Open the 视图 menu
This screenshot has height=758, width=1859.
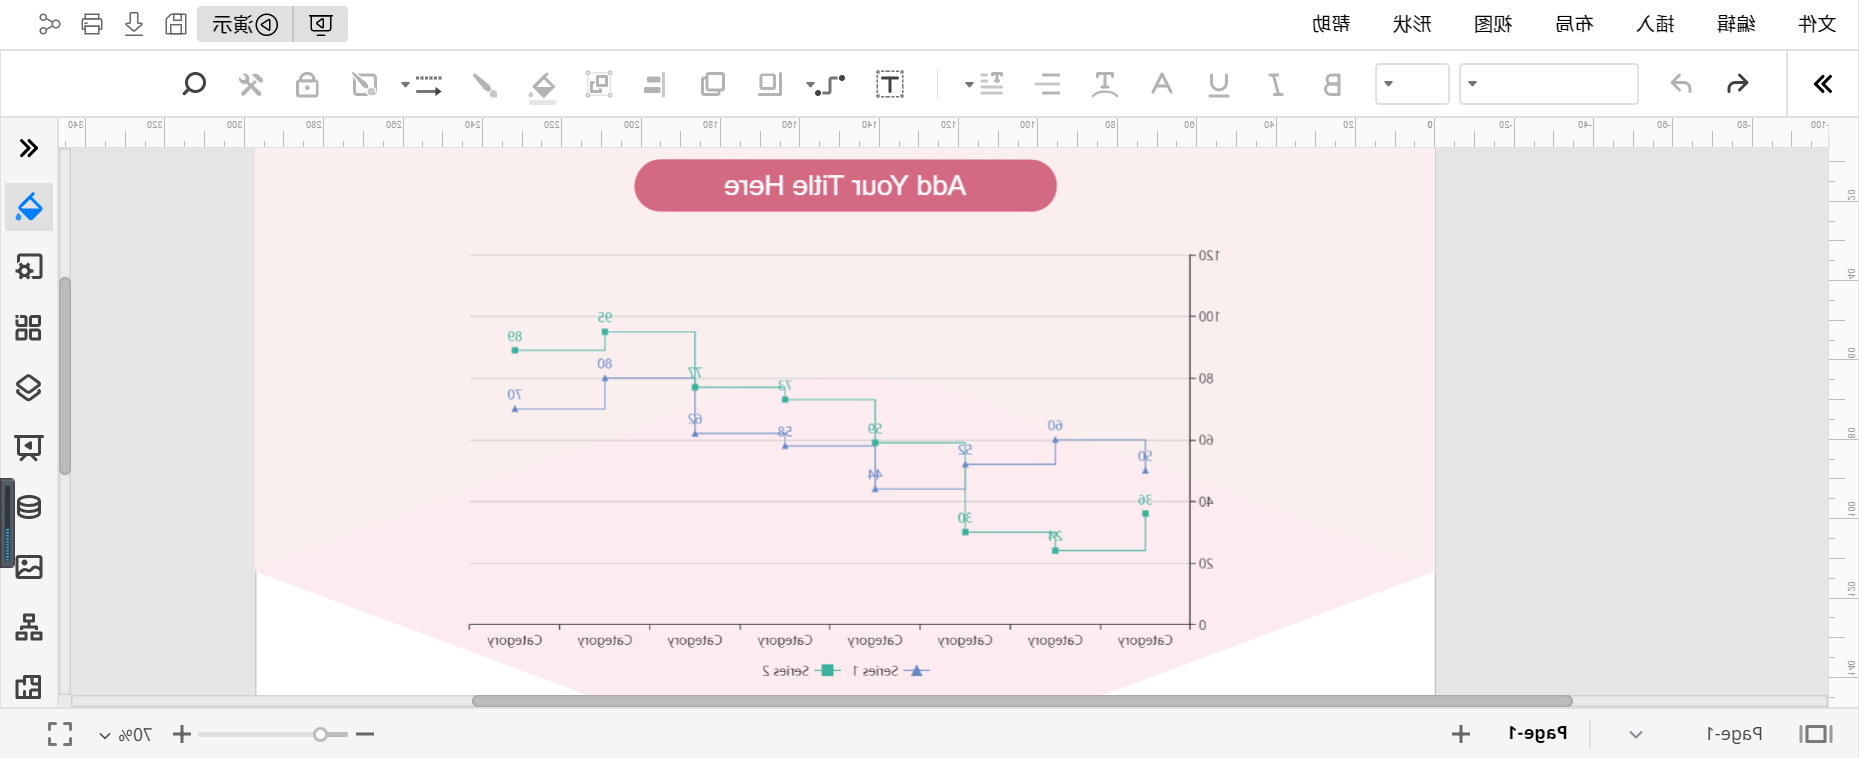click(1493, 24)
